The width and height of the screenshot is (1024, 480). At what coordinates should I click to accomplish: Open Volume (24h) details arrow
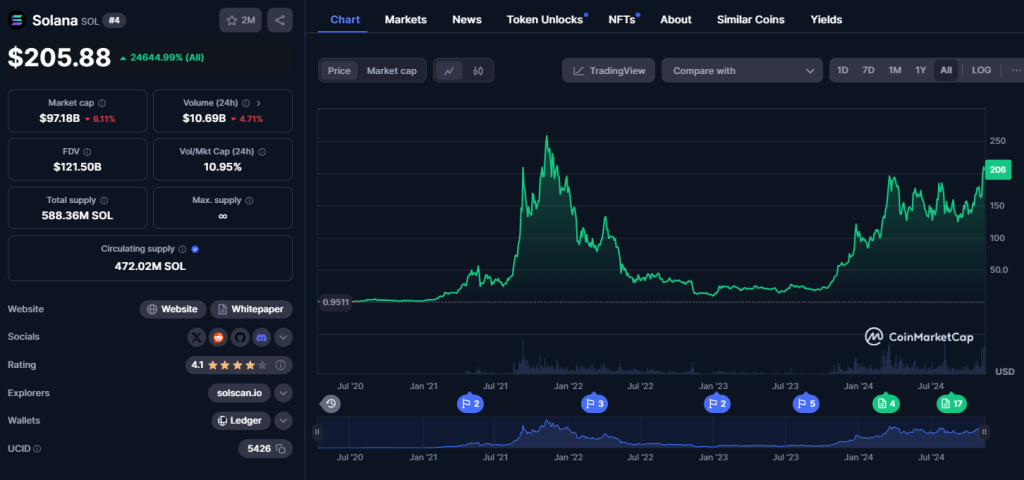tap(259, 103)
